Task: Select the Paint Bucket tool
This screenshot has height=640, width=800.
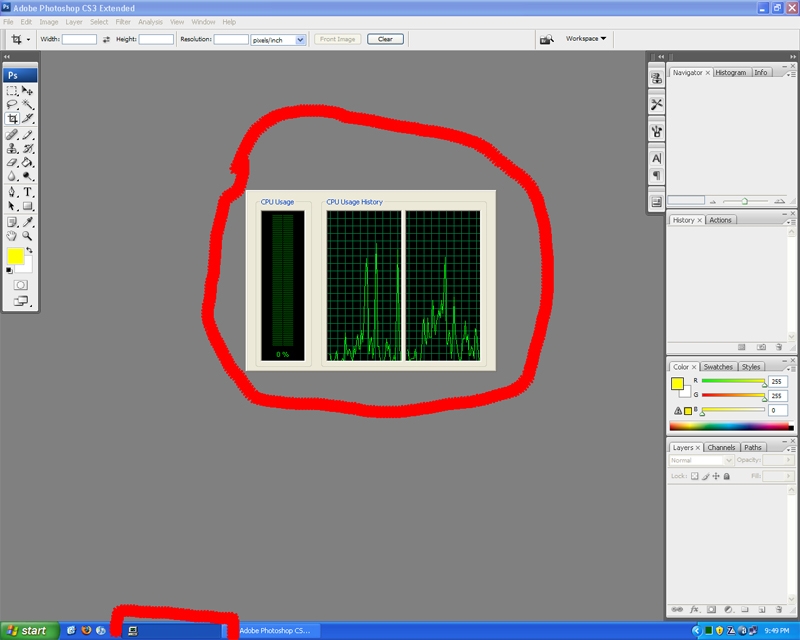Action: click(28, 162)
